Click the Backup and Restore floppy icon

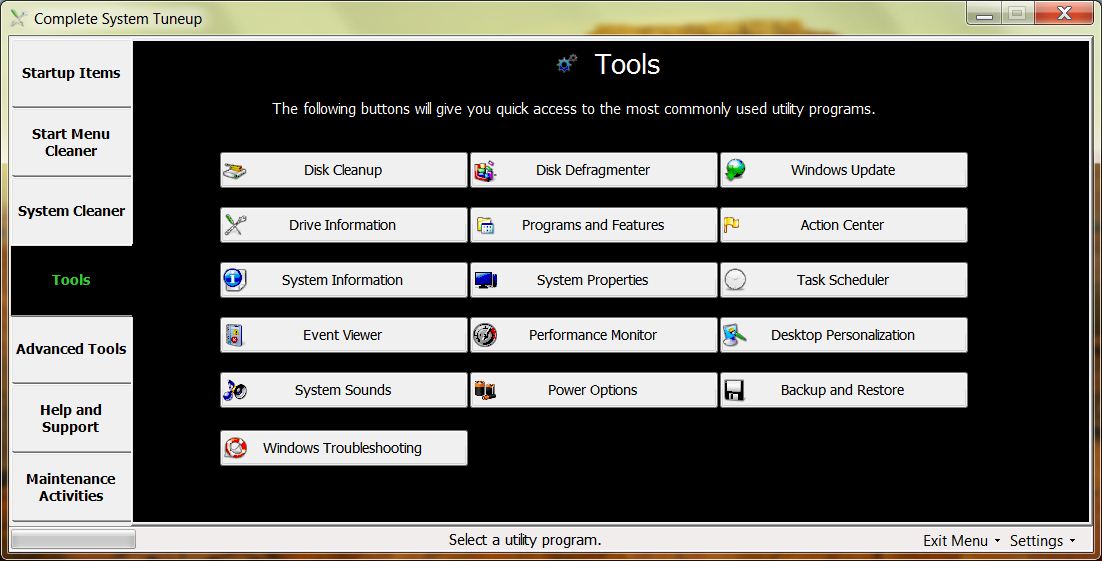(735, 390)
